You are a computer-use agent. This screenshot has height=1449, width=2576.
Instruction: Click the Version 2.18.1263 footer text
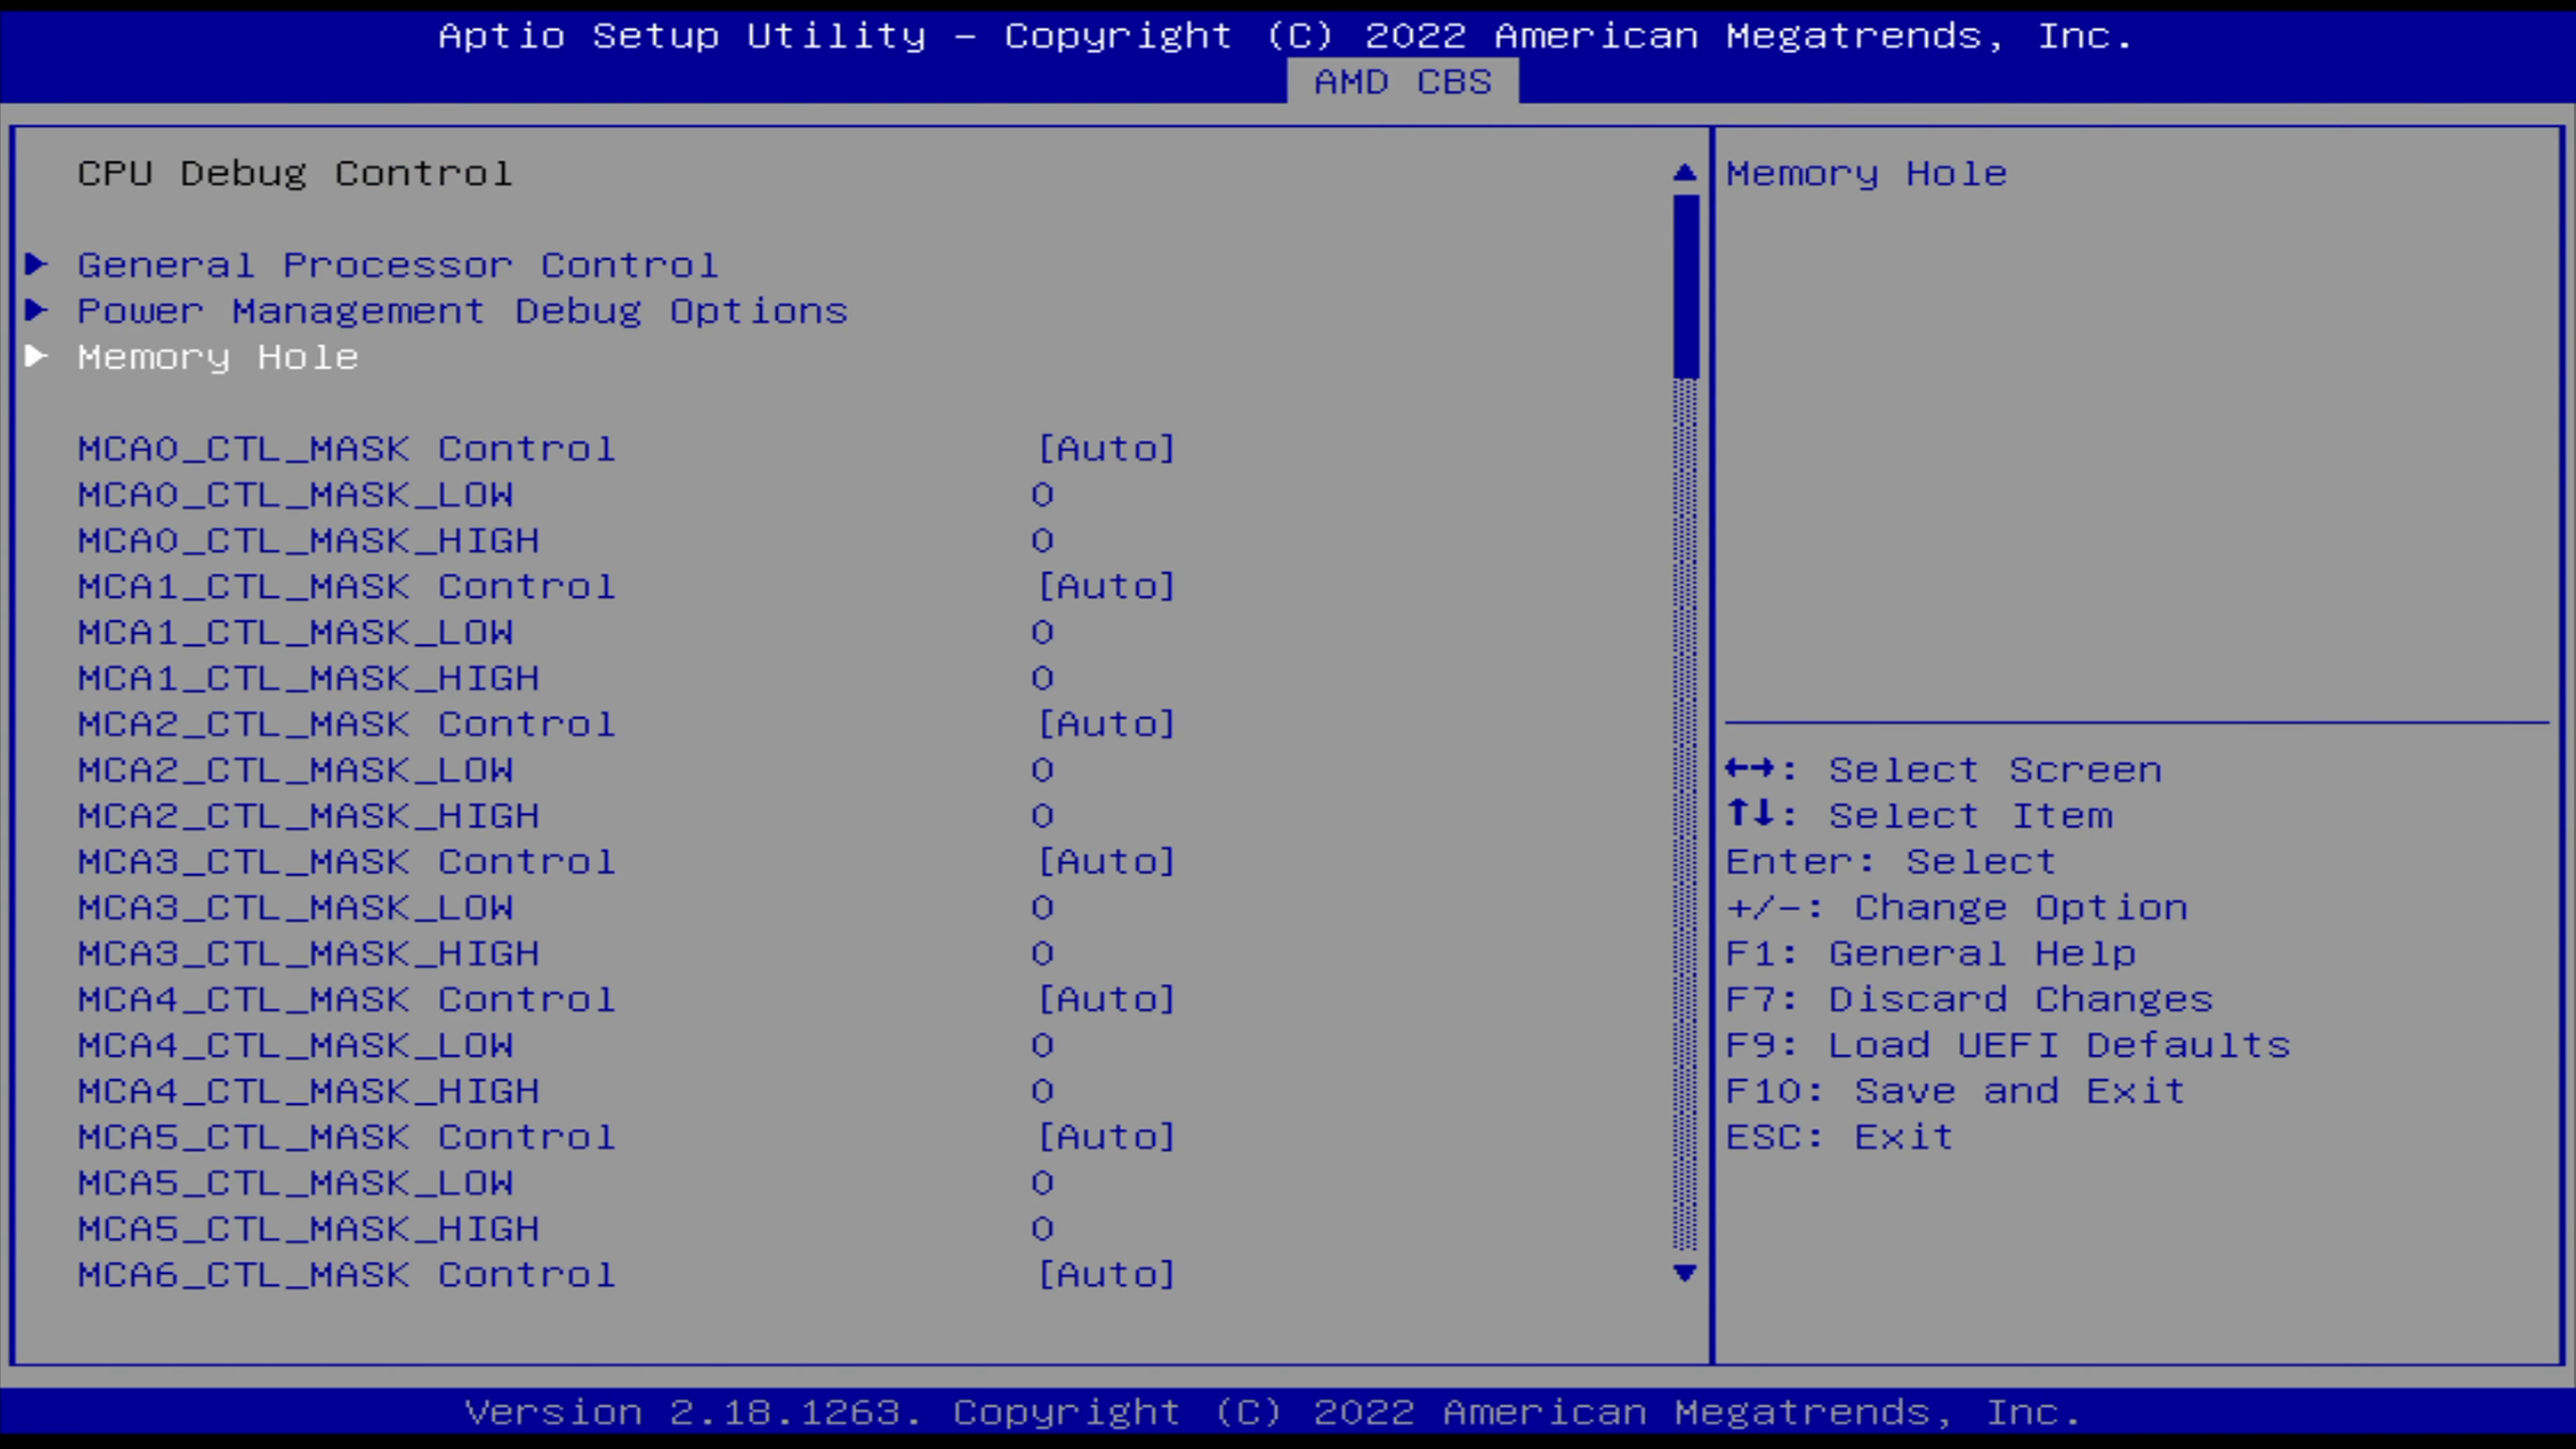coord(1273,1413)
